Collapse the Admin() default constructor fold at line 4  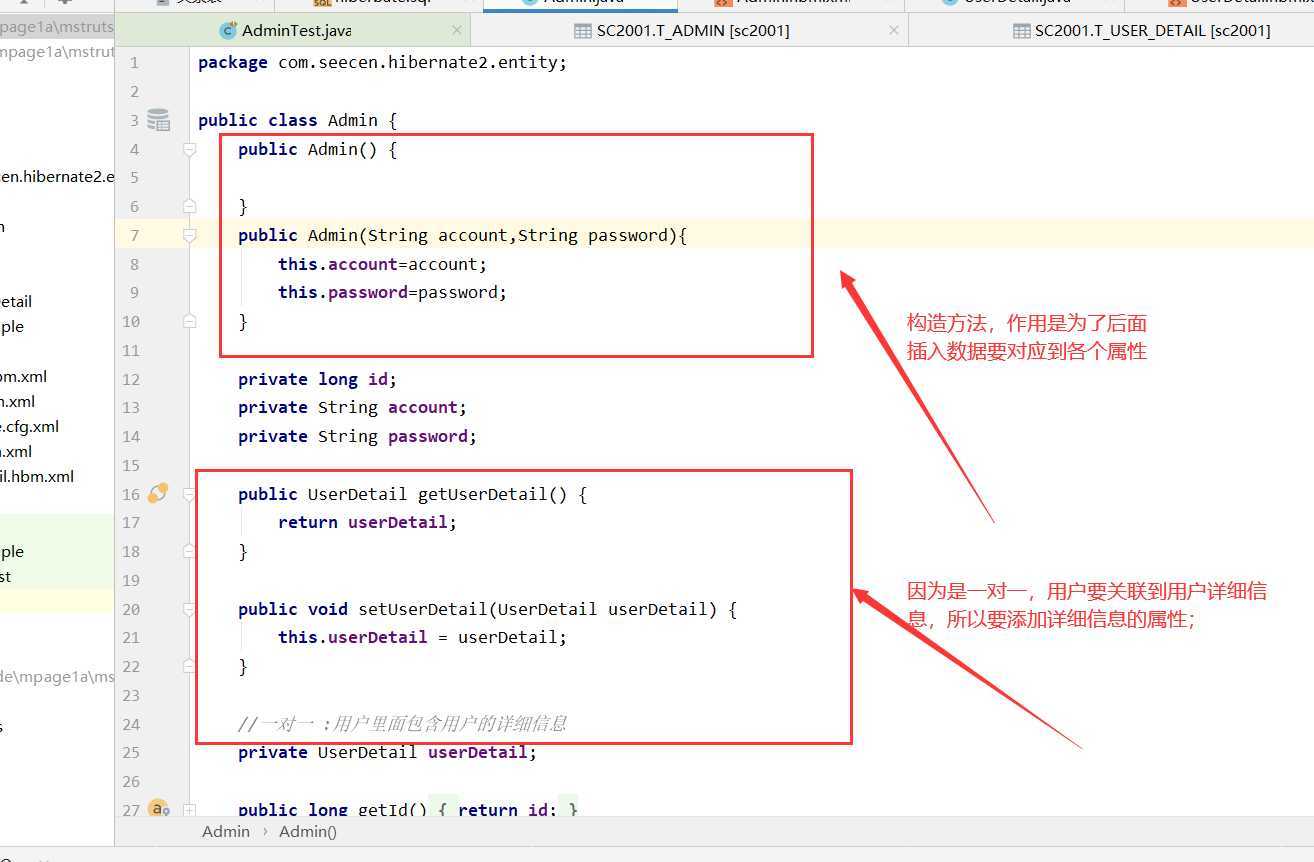coord(189,149)
